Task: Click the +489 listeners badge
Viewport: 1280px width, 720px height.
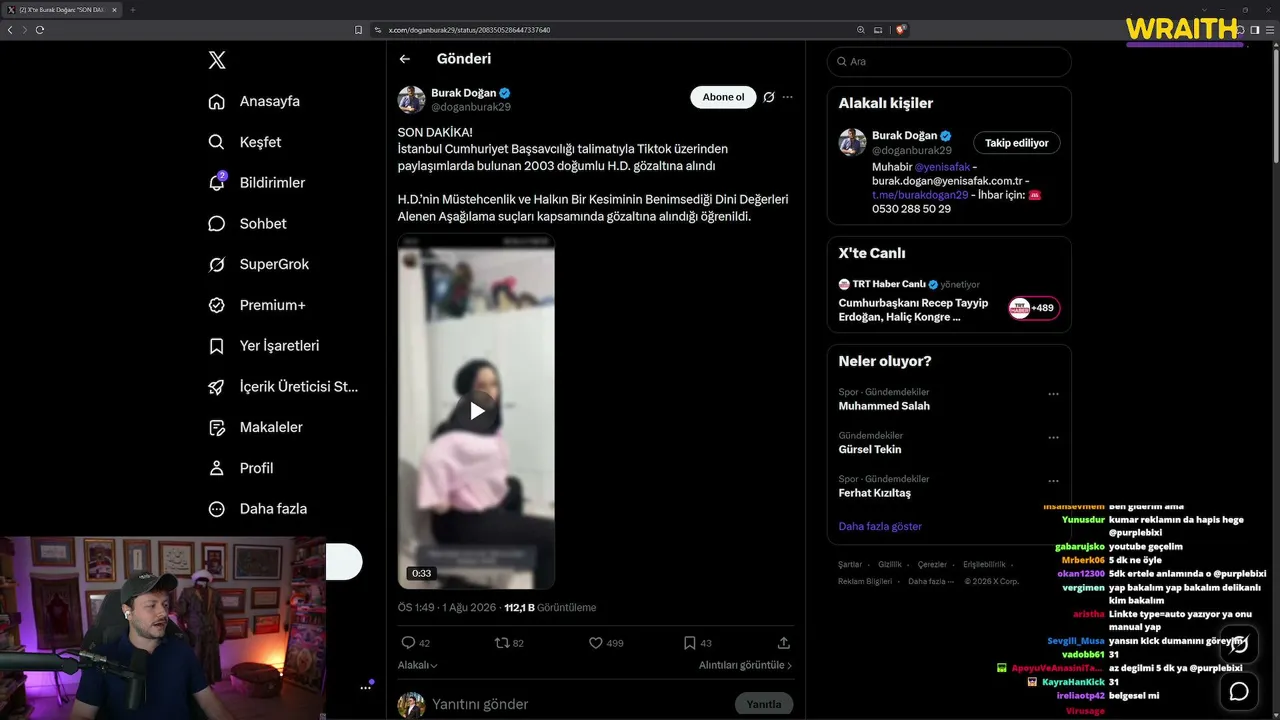Action: tap(1034, 308)
